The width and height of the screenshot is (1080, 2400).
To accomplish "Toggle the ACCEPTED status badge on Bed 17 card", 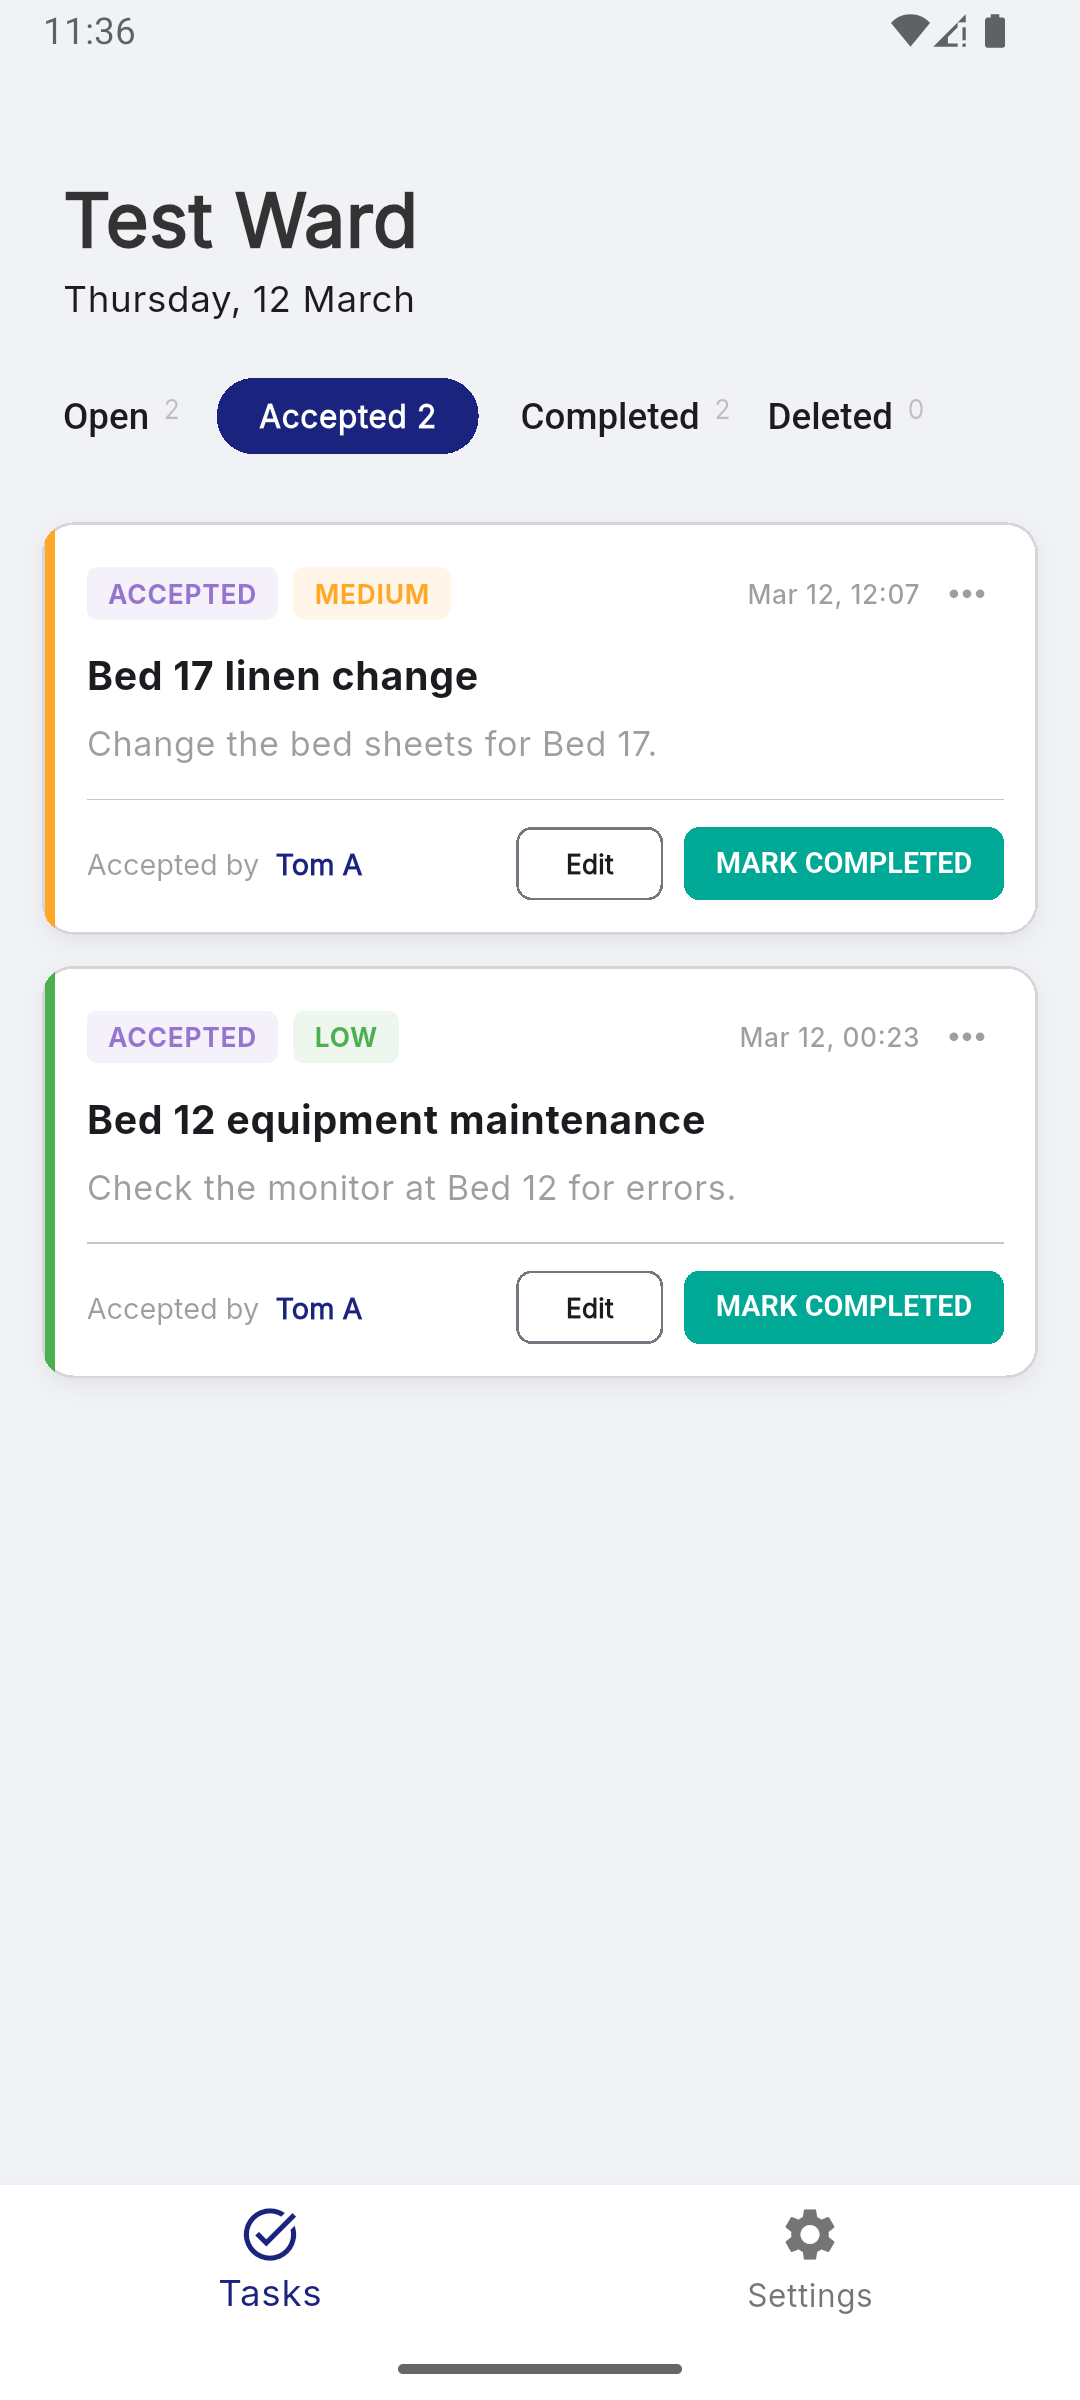I will (x=182, y=593).
